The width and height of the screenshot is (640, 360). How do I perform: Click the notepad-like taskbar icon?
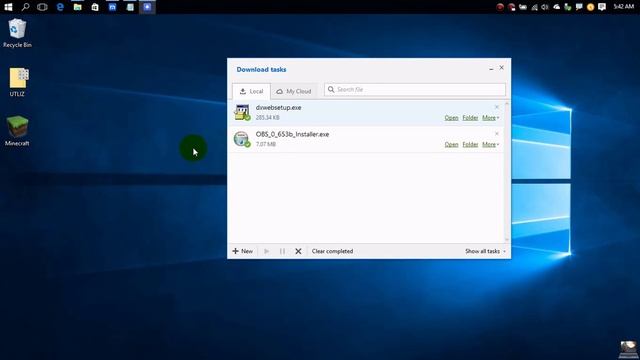(x=130, y=7)
